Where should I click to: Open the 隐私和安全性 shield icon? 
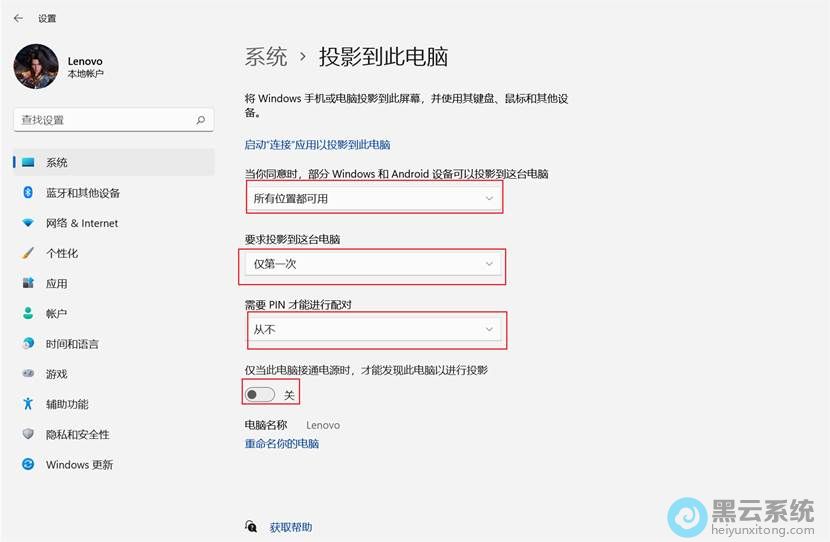28,434
